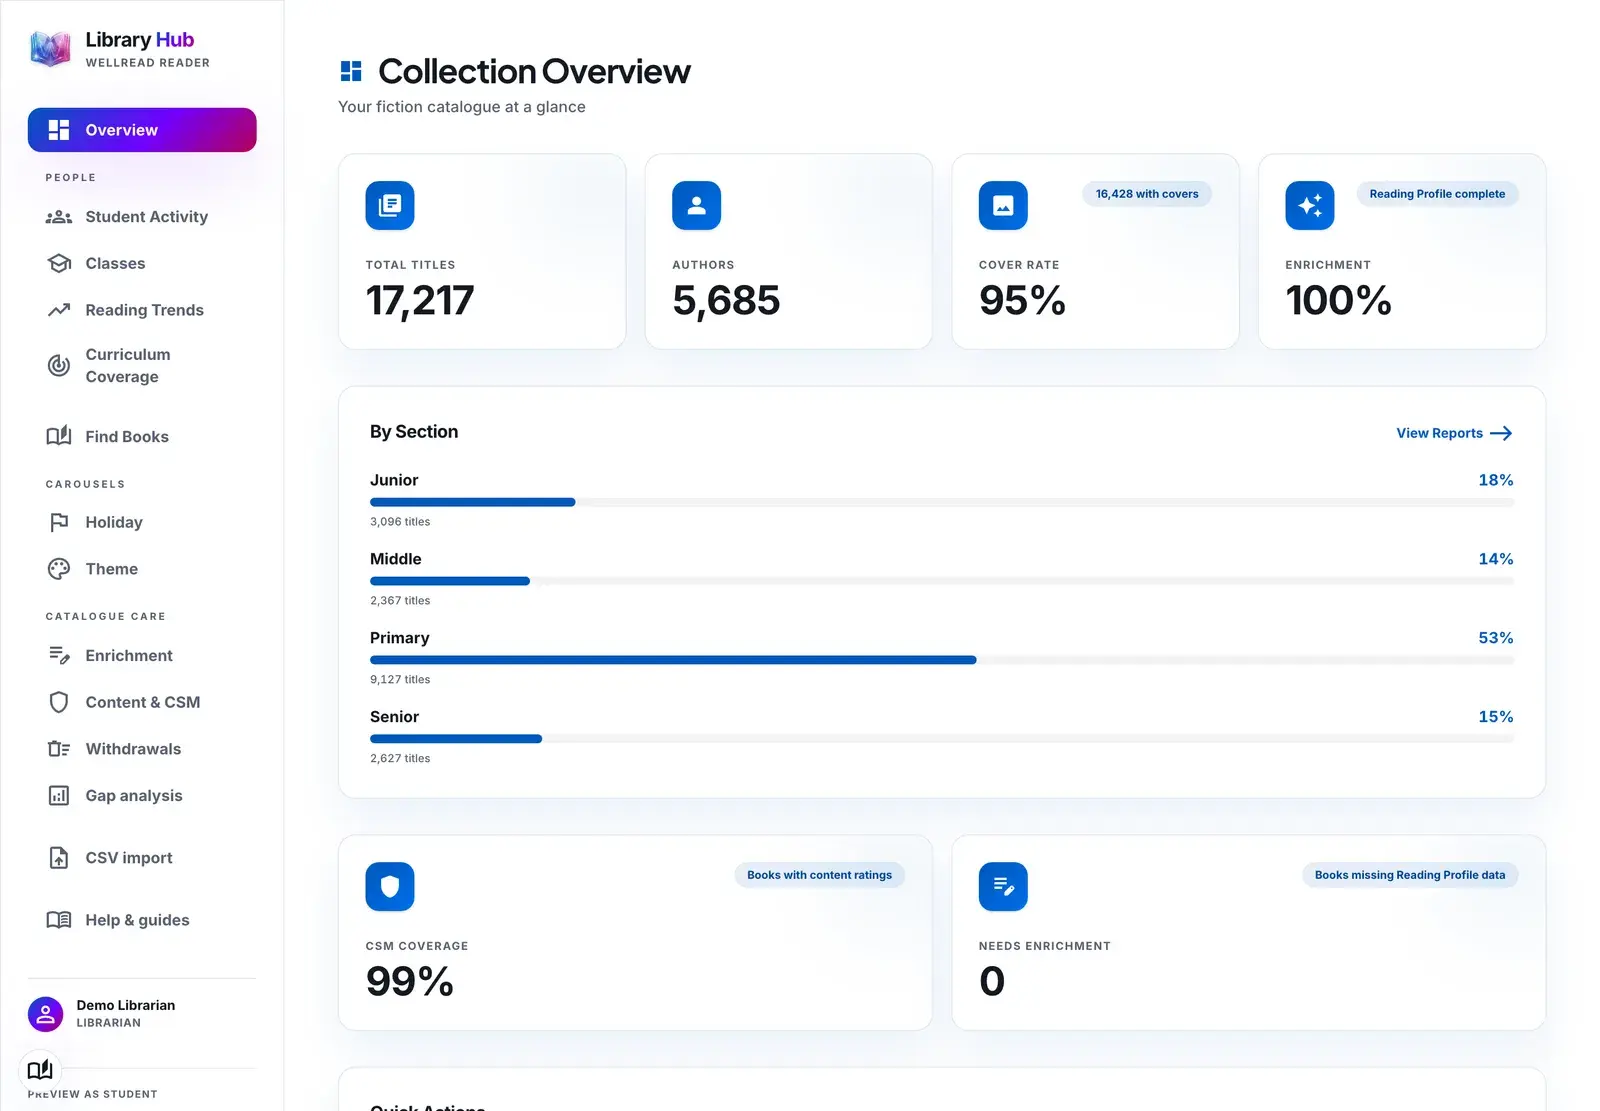1600x1111 pixels.
Task: Click the Gap analysis chart icon
Action: (59, 795)
